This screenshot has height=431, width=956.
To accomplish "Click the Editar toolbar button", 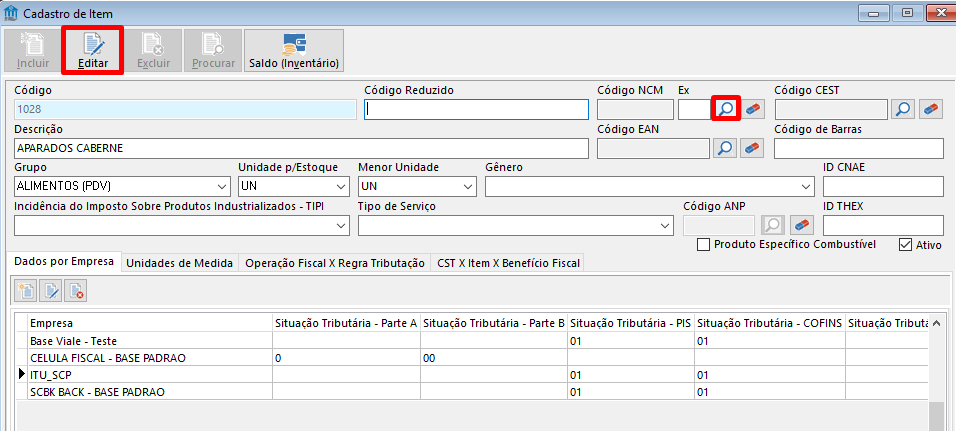I will tap(93, 50).
